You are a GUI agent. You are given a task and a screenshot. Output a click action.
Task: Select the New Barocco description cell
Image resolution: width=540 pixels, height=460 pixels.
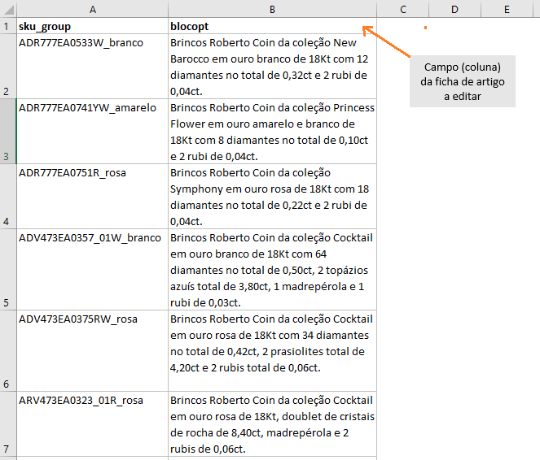(272, 66)
